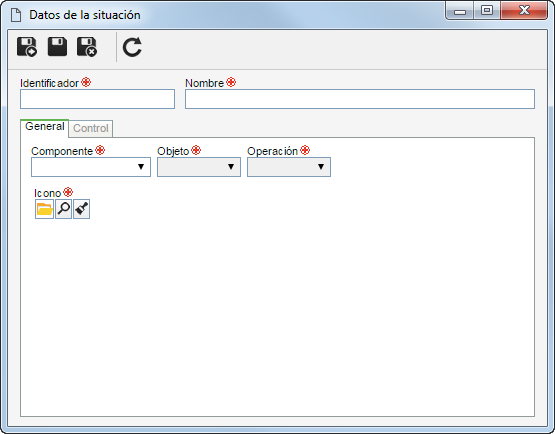Click the brush clear icon under Icono
555x434 pixels.
tap(81, 209)
